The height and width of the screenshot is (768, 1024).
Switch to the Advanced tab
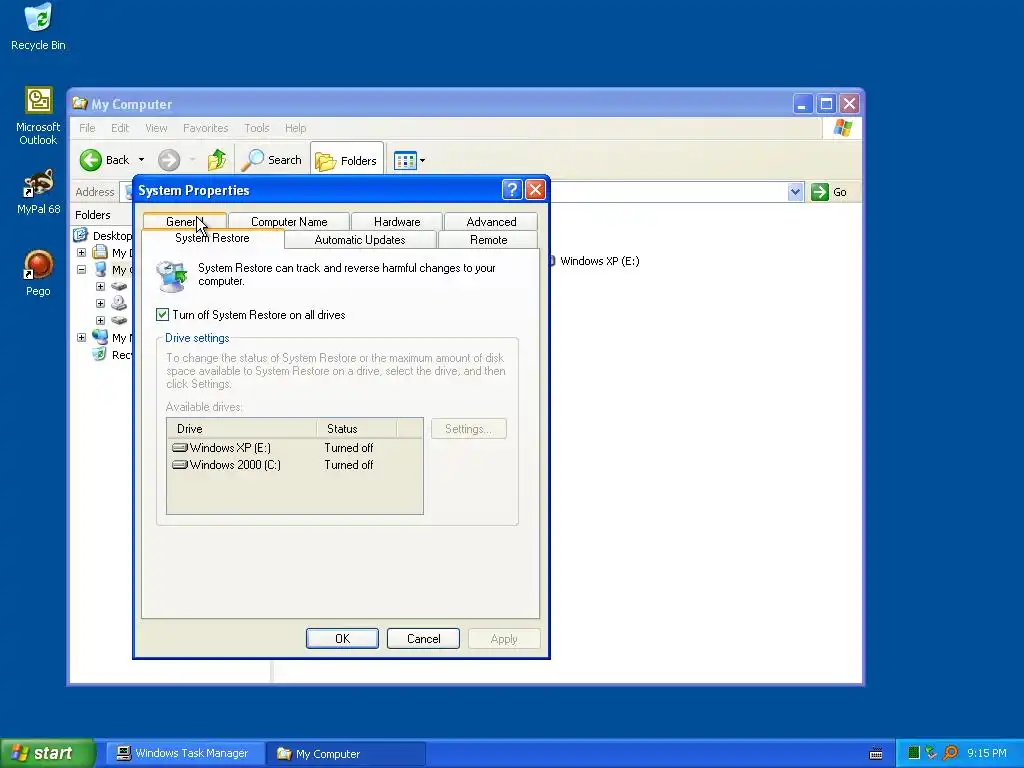click(x=491, y=221)
